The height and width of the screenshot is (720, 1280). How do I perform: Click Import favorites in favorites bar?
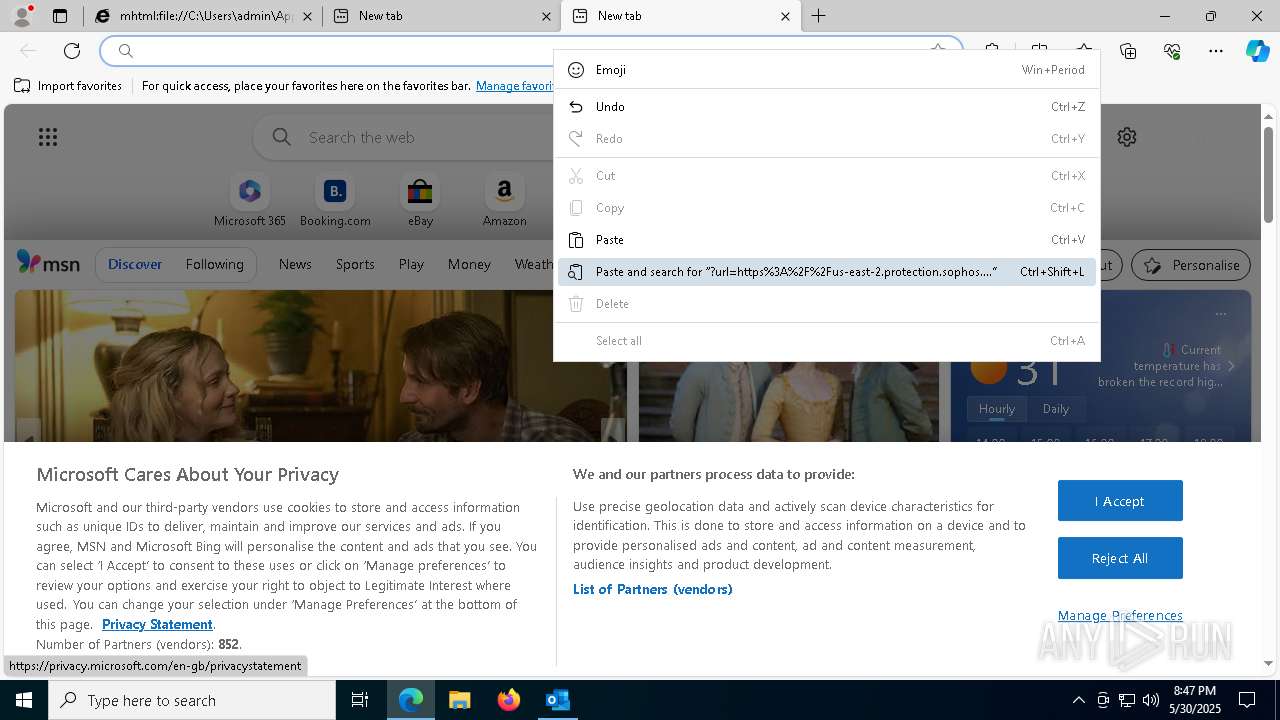68,86
